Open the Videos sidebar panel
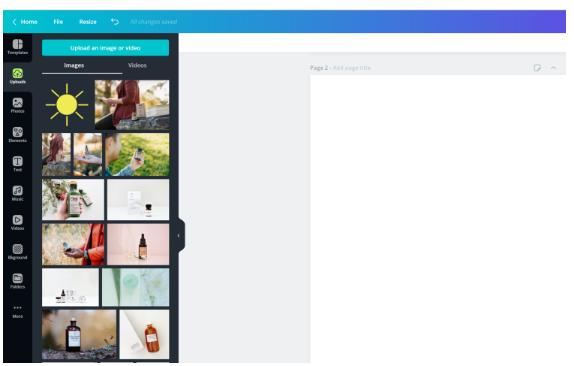 [17, 223]
